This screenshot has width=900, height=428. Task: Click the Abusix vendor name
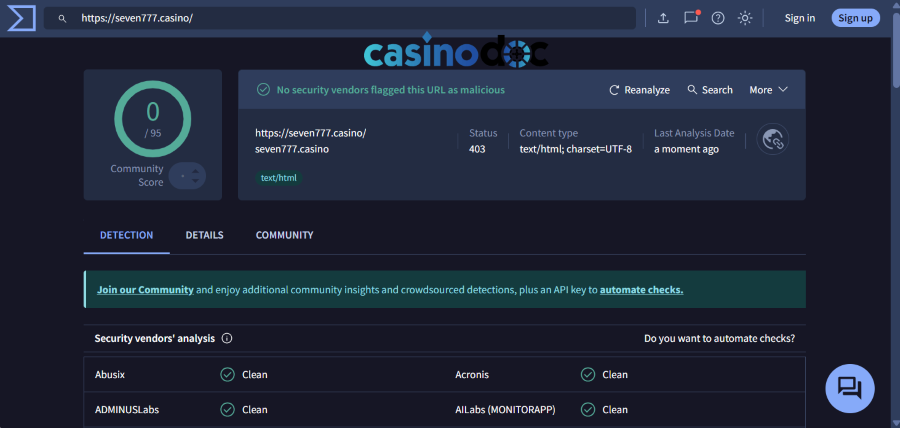coord(110,375)
